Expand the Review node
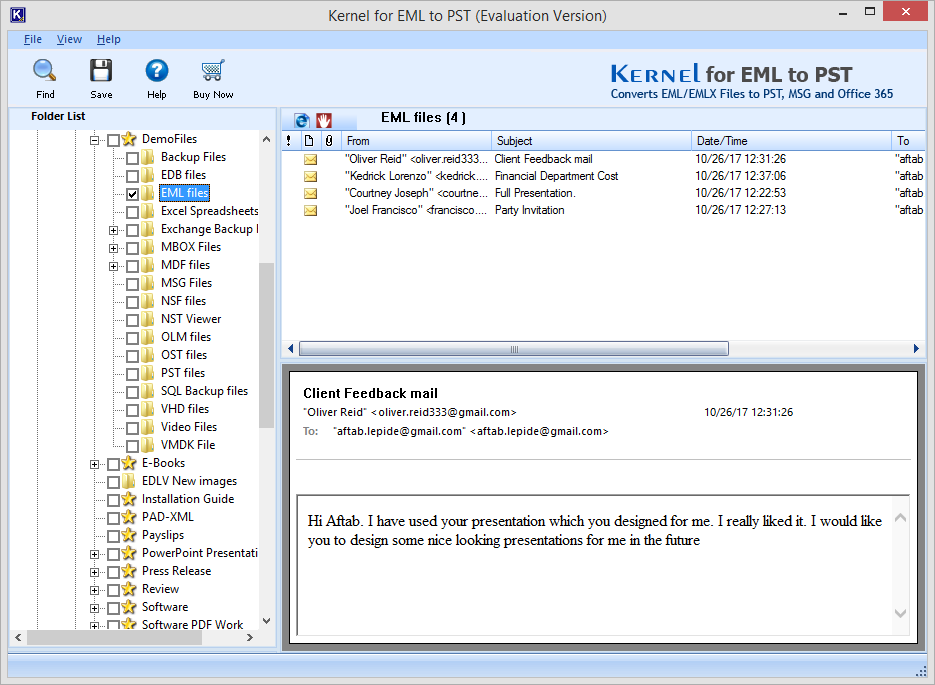 [94, 590]
